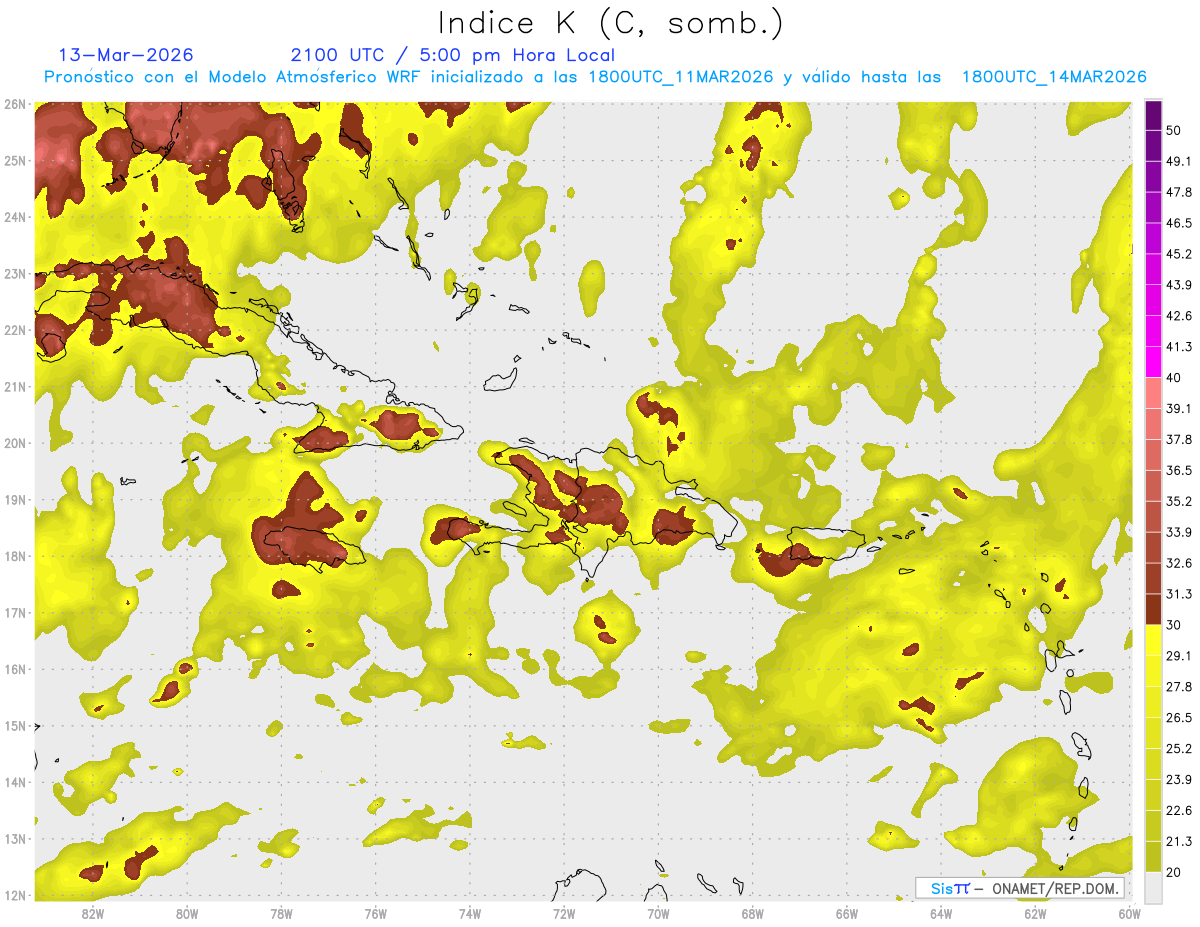The height and width of the screenshot is (927, 1200).
Task: Pick the brown swatch between 30 and 31.3
Action: [x=1153, y=610]
